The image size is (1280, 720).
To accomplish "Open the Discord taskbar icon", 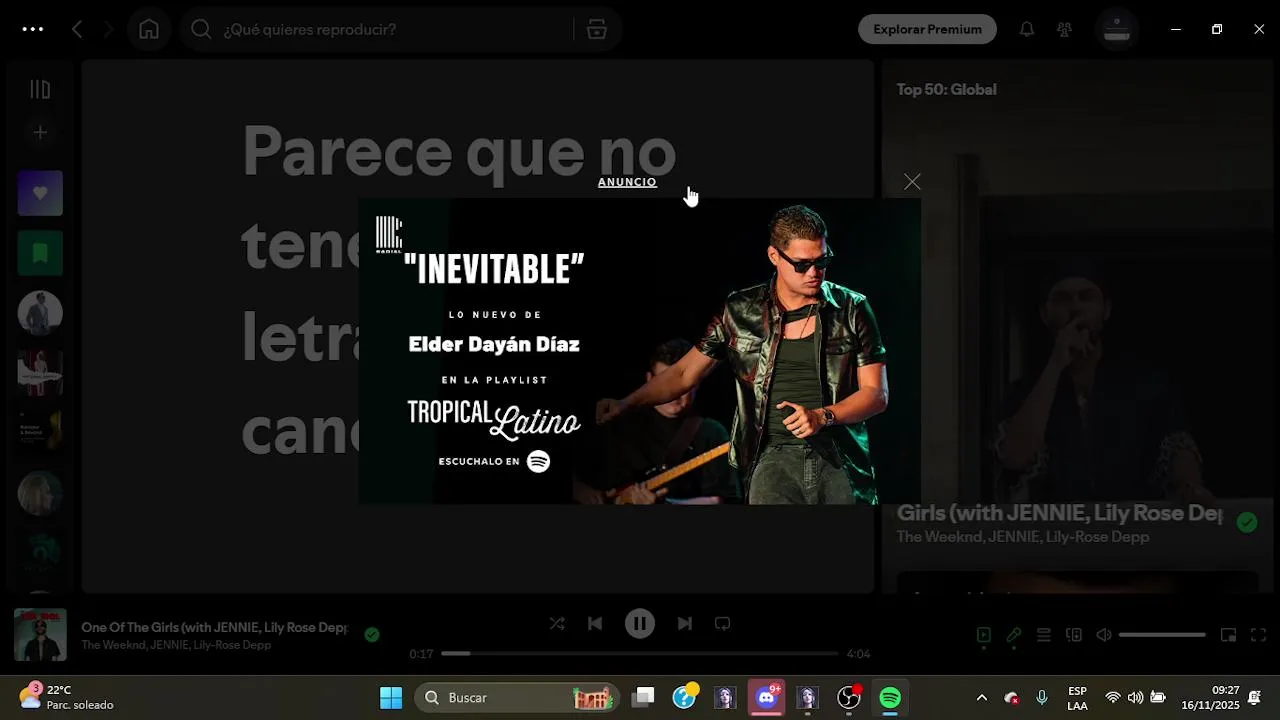I will (x=767, y=698).
